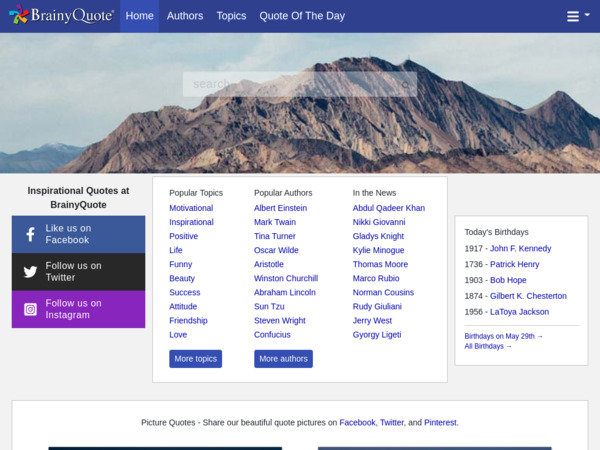Open the Topics menu item
This screenshot has width=600, height=450.
(x=231, y=16)
